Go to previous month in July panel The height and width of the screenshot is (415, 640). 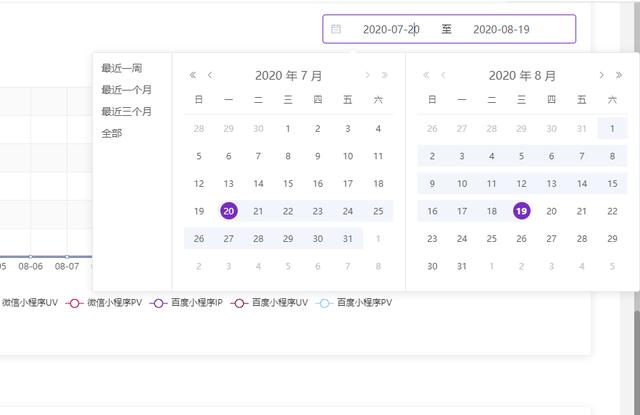click(210, 75)
